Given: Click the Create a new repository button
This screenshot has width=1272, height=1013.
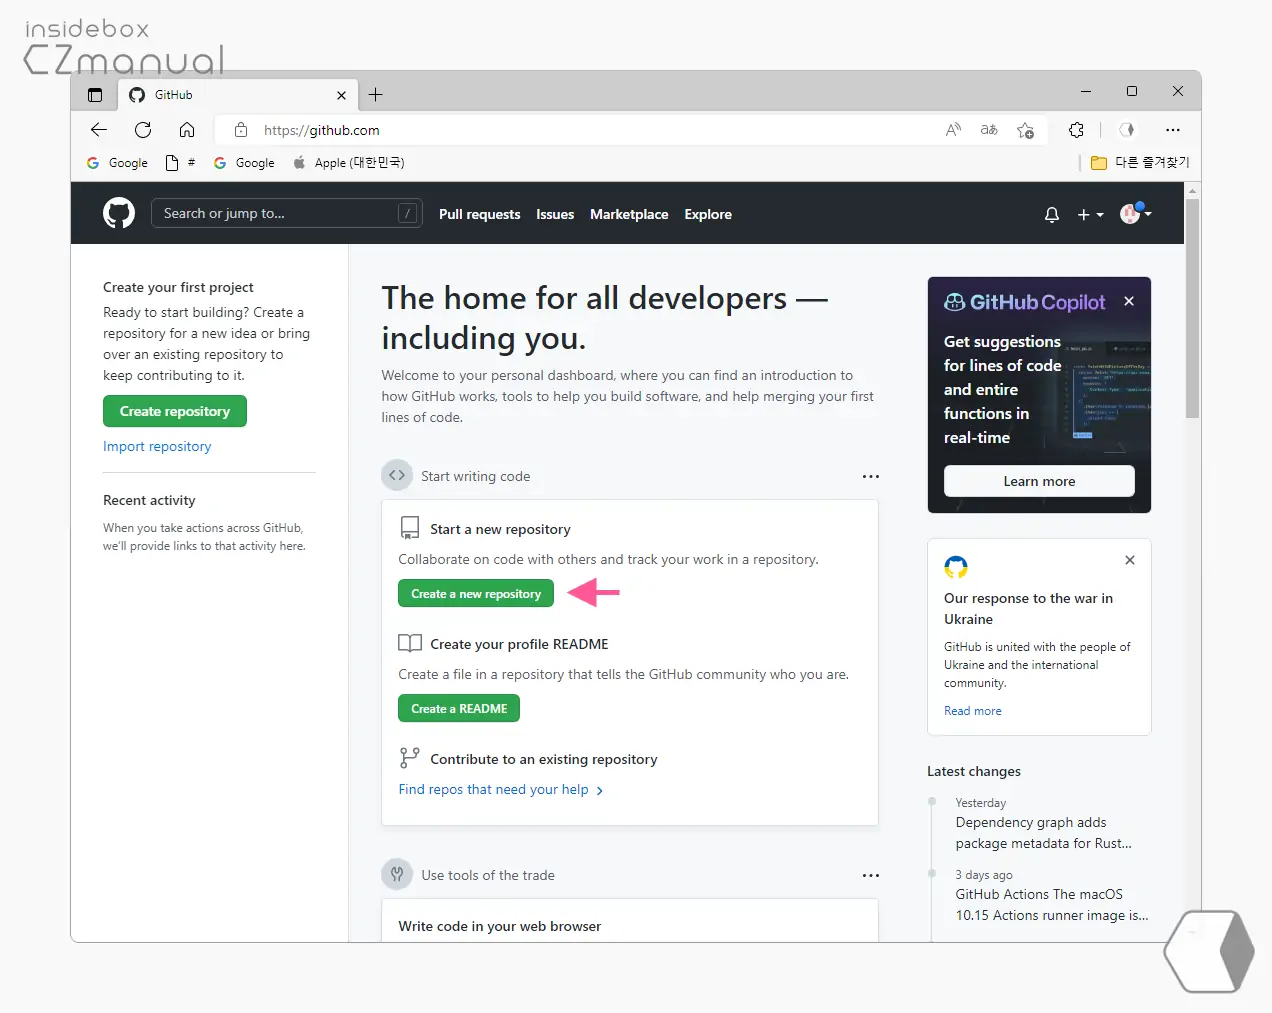Looking at the screenshot, I should pos(476,594).
